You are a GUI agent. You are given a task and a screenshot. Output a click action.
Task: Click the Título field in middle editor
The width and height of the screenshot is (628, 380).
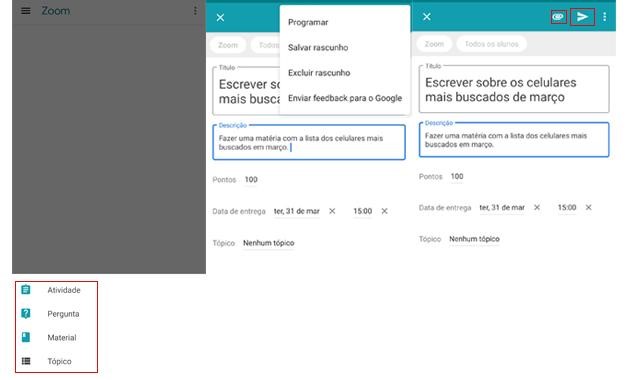(x=246, y=91)
